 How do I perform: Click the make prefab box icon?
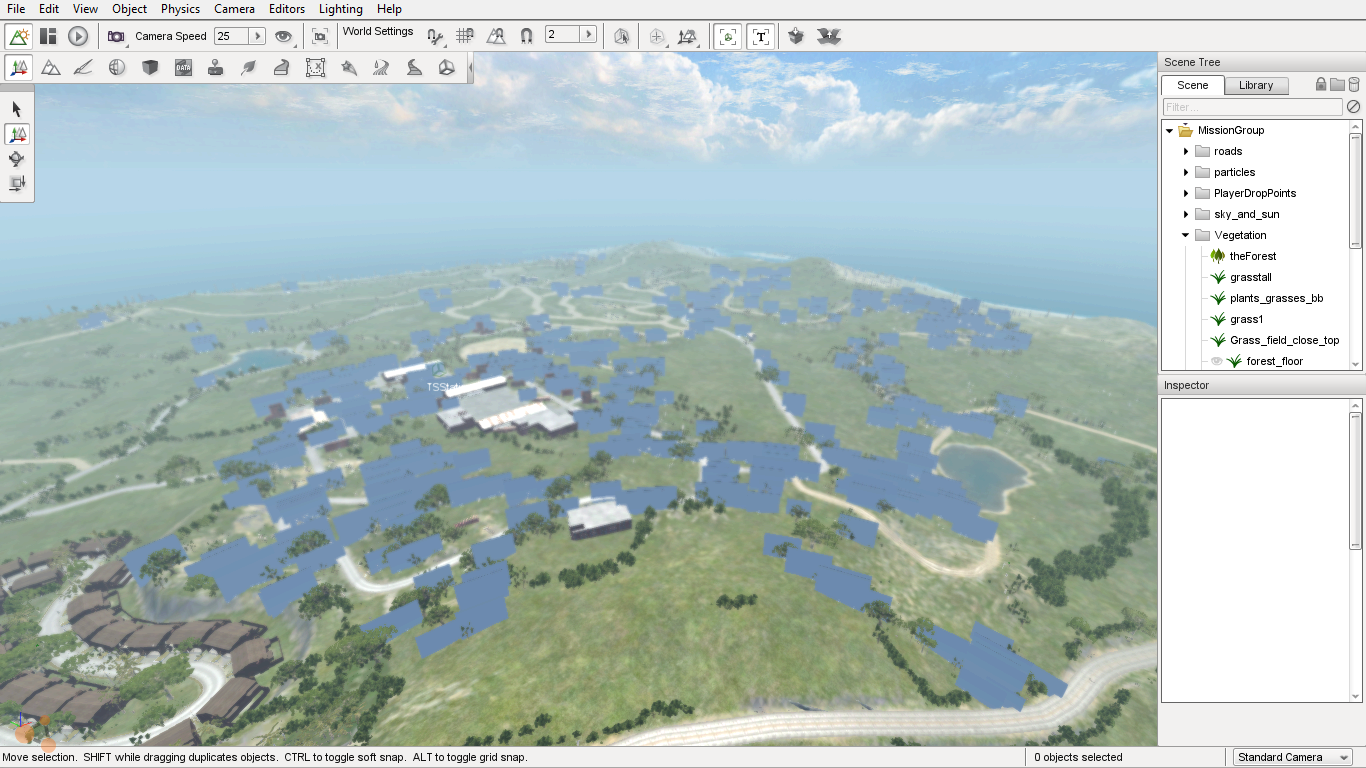point(796,36)
